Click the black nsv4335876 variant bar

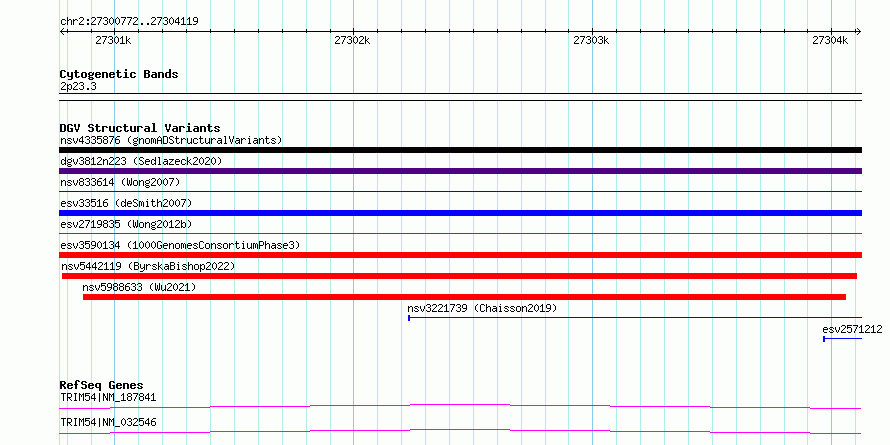[460, 150]
